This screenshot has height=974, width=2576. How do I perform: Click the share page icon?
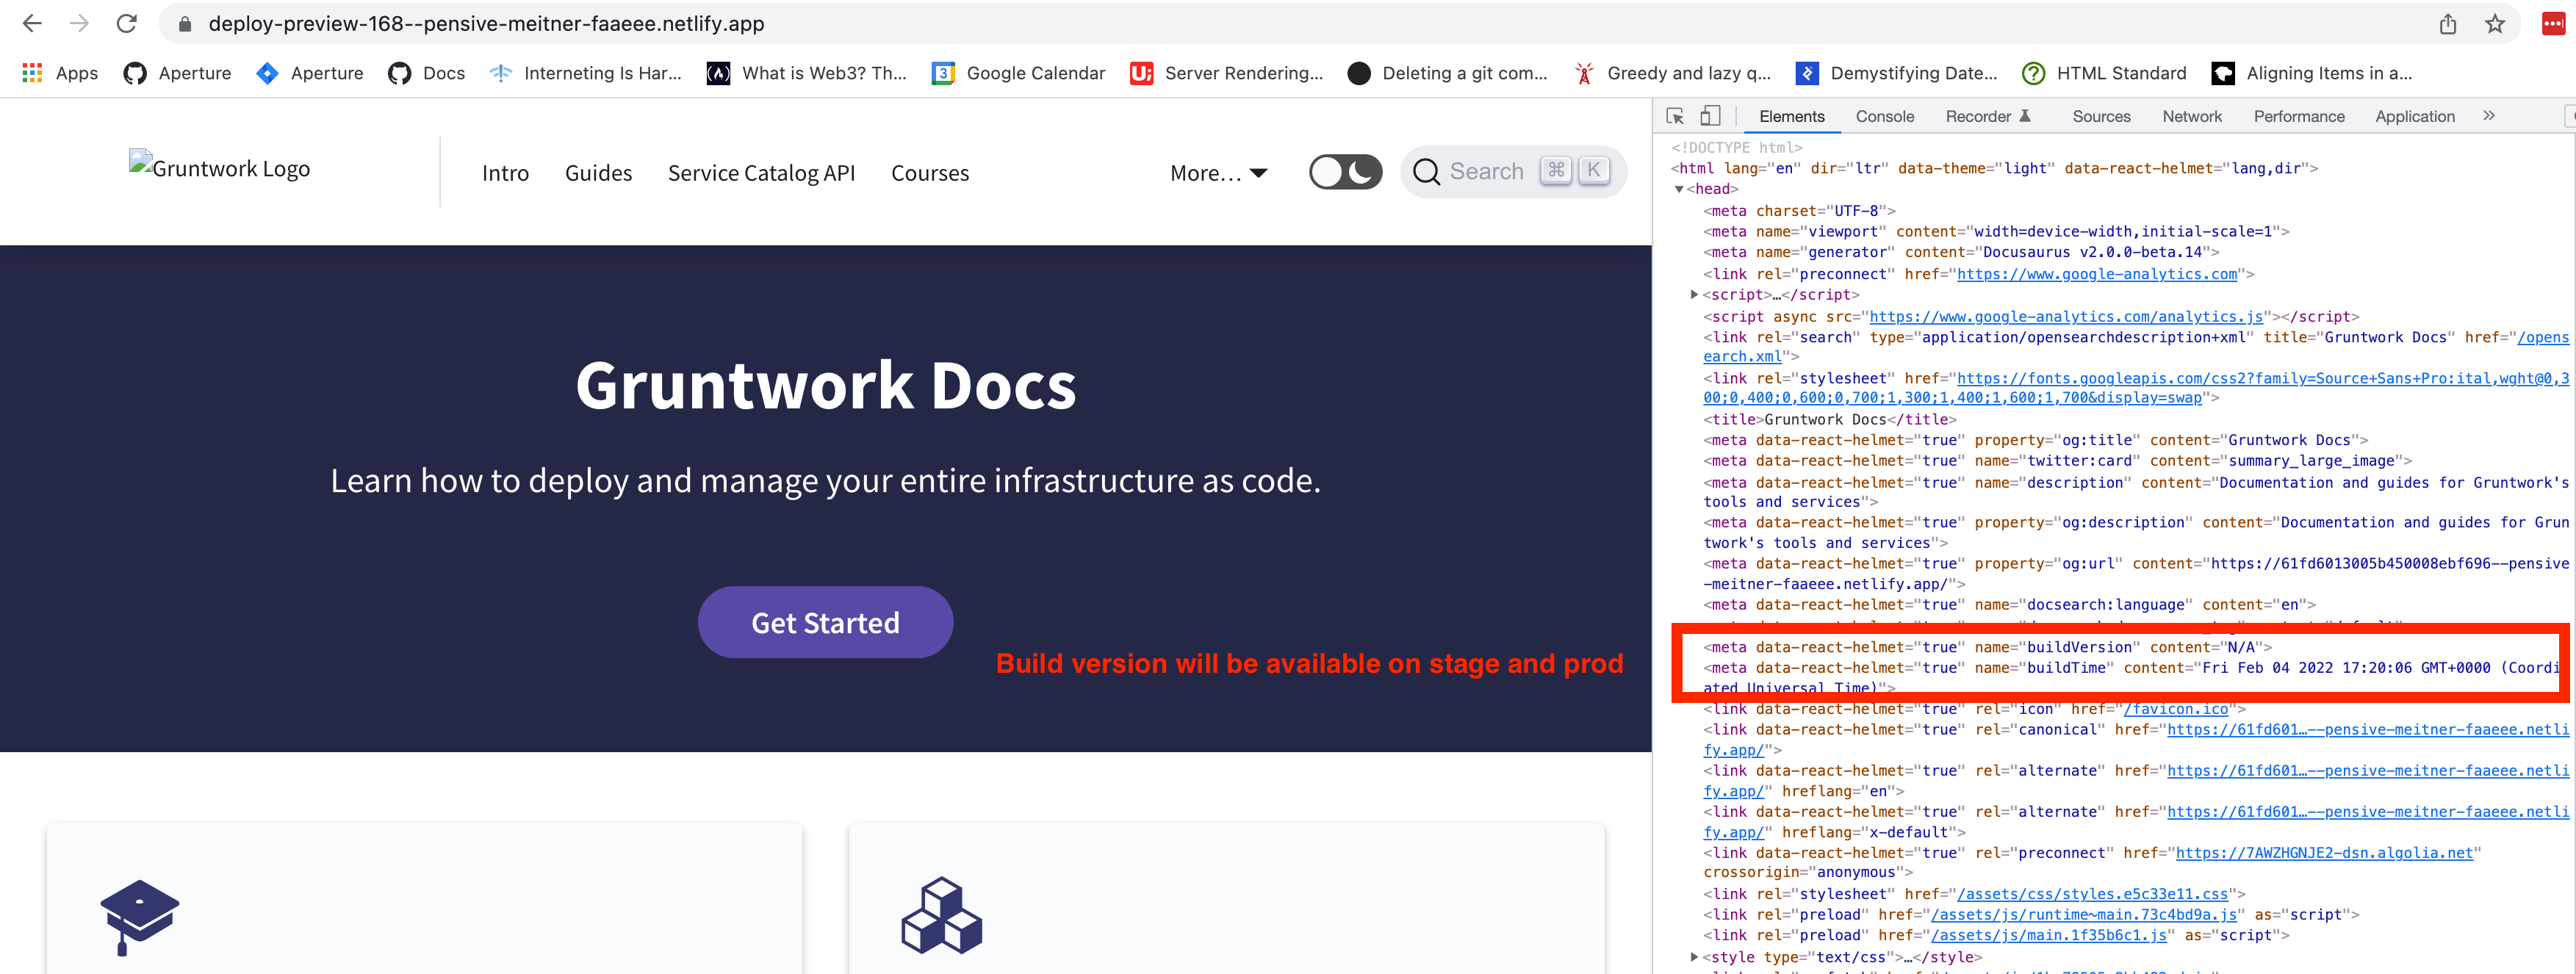(x=2447, y=24)
